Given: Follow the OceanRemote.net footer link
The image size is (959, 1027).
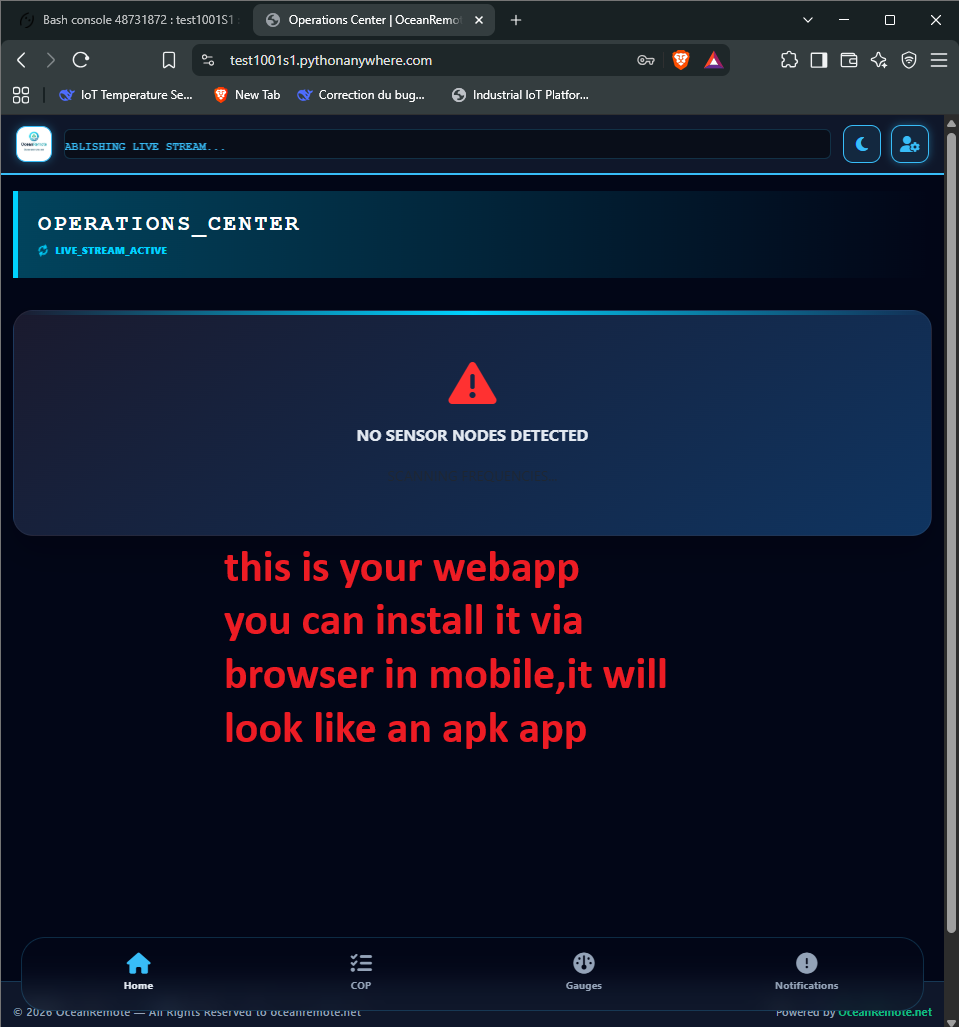Looking at the screenshot, I should point(884,1013).
